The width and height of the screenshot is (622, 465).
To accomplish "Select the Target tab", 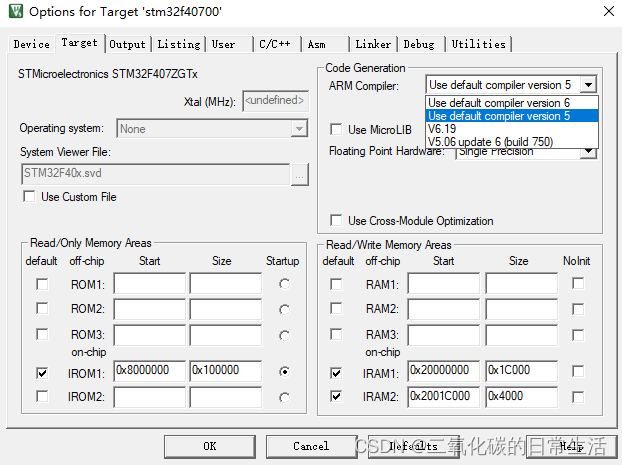I will tap(79, 42).
